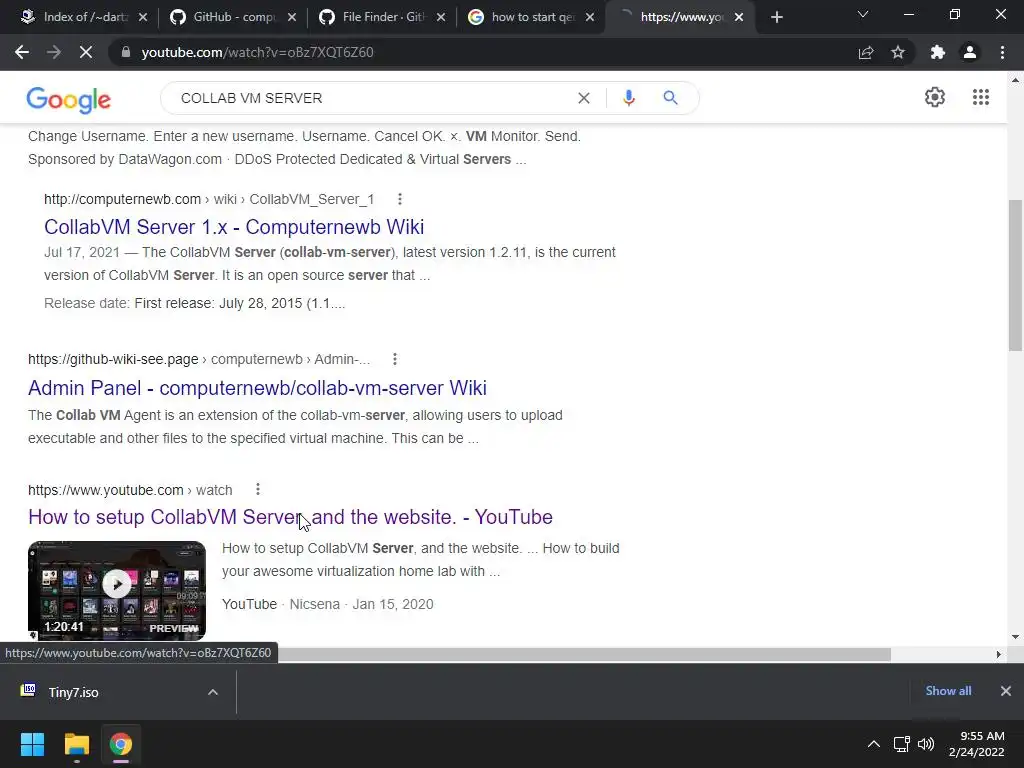
Task: Click the 'https://github-wiki-see.page' breadcrumb text
Action: [x=113, y=359]
